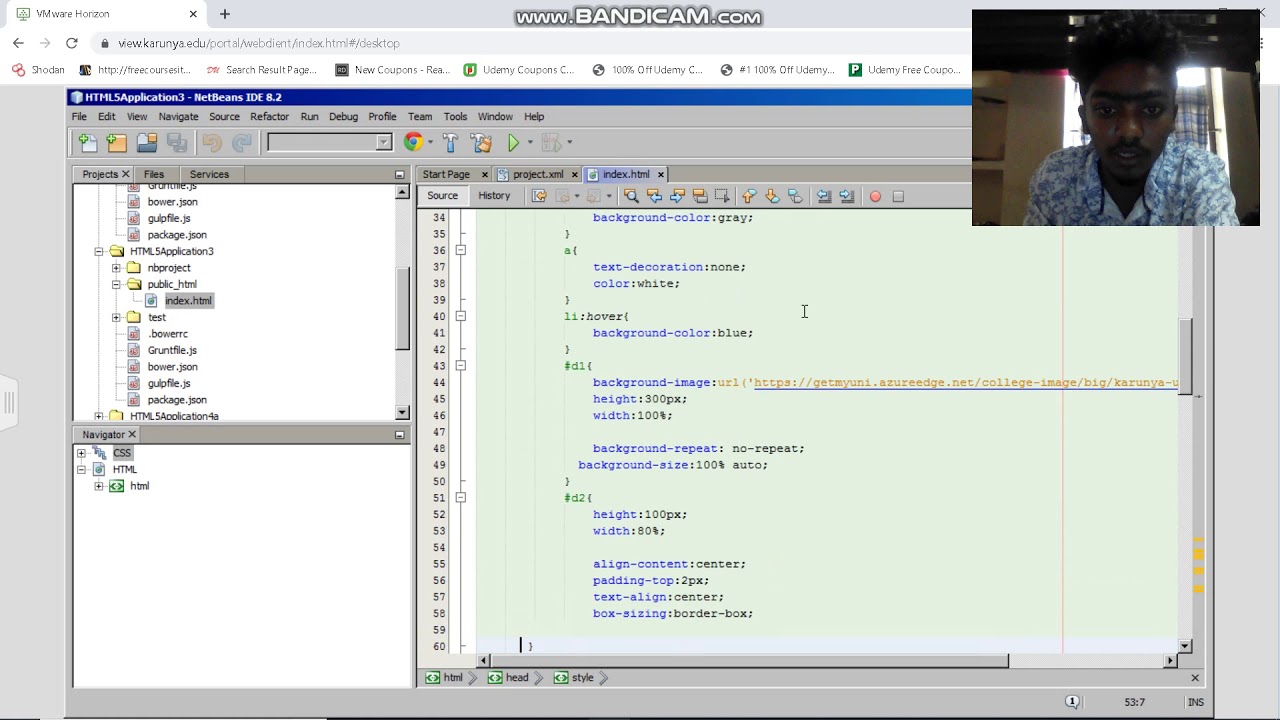Collapse the #d1 code fold
Viewport: 1280px width, 720px height.
pos(460,366)
